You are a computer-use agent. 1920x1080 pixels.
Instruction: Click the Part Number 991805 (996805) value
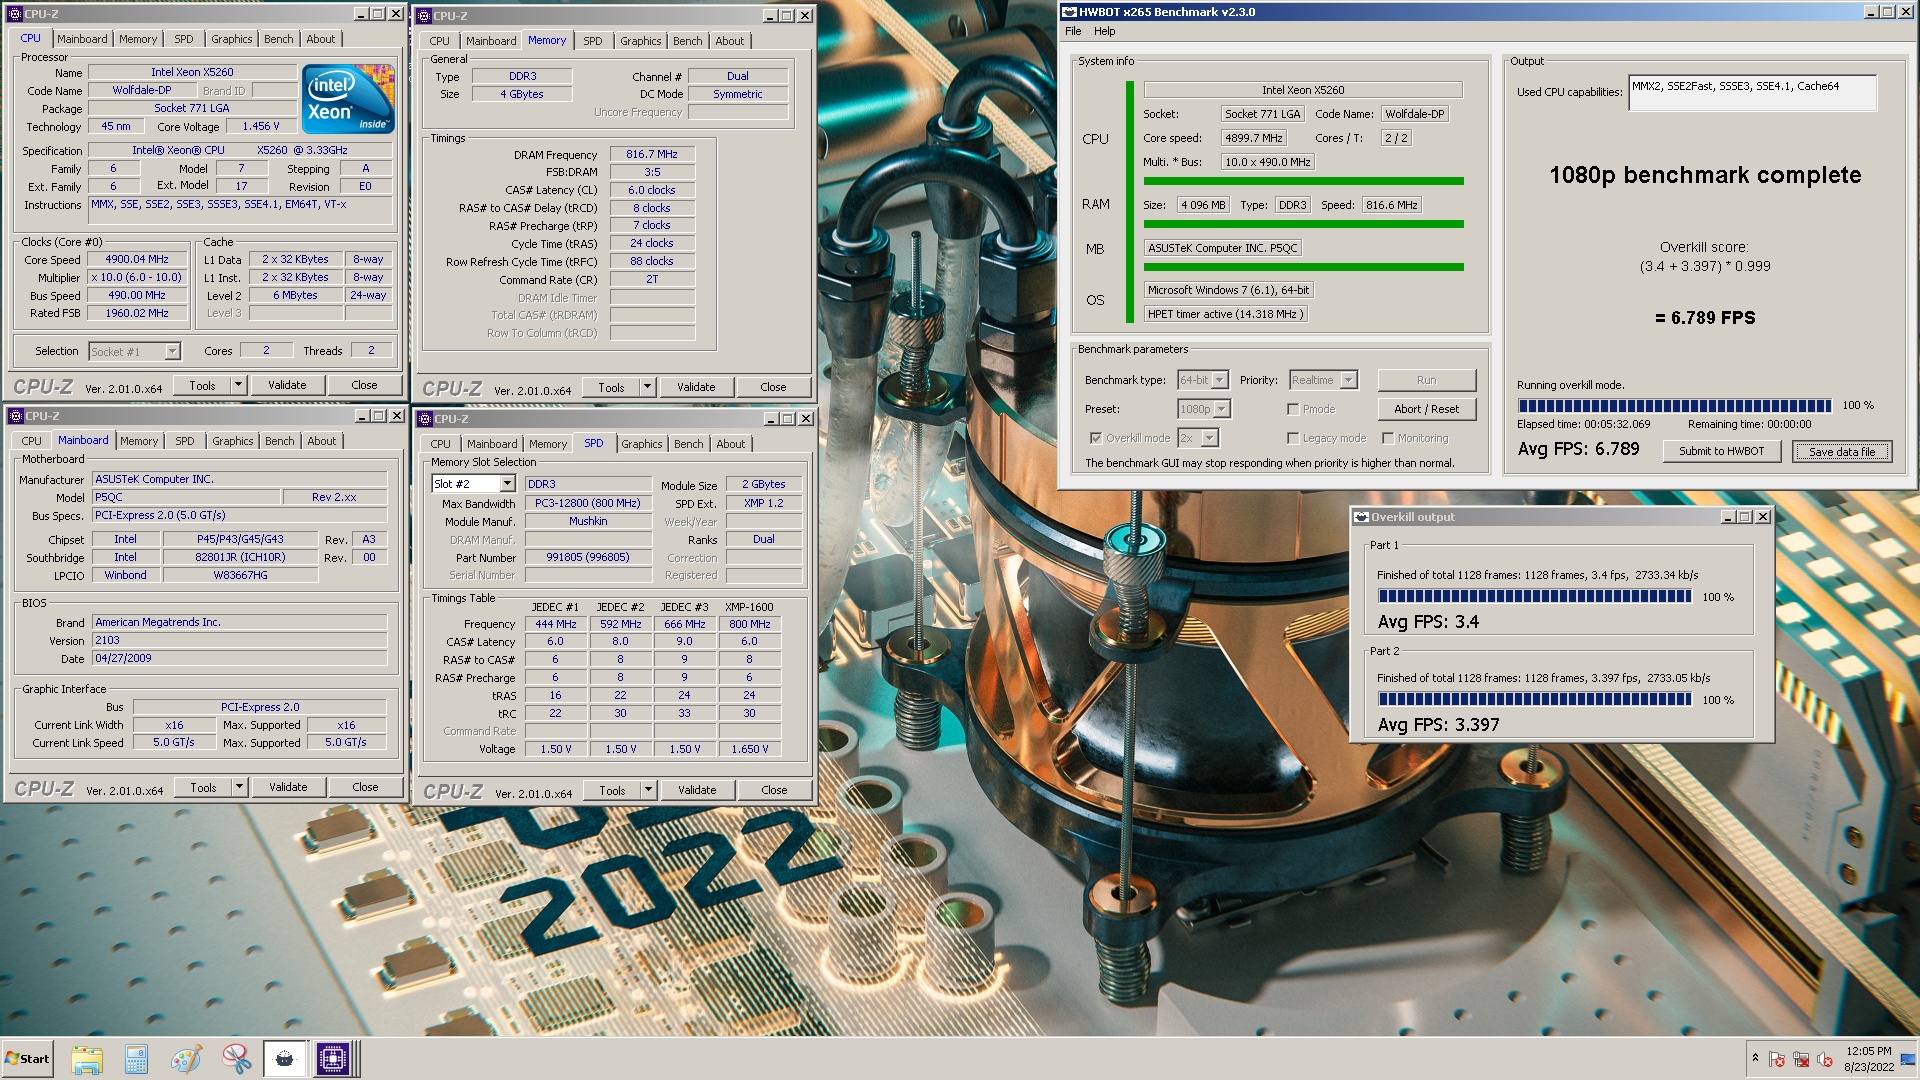pos(587,557)
